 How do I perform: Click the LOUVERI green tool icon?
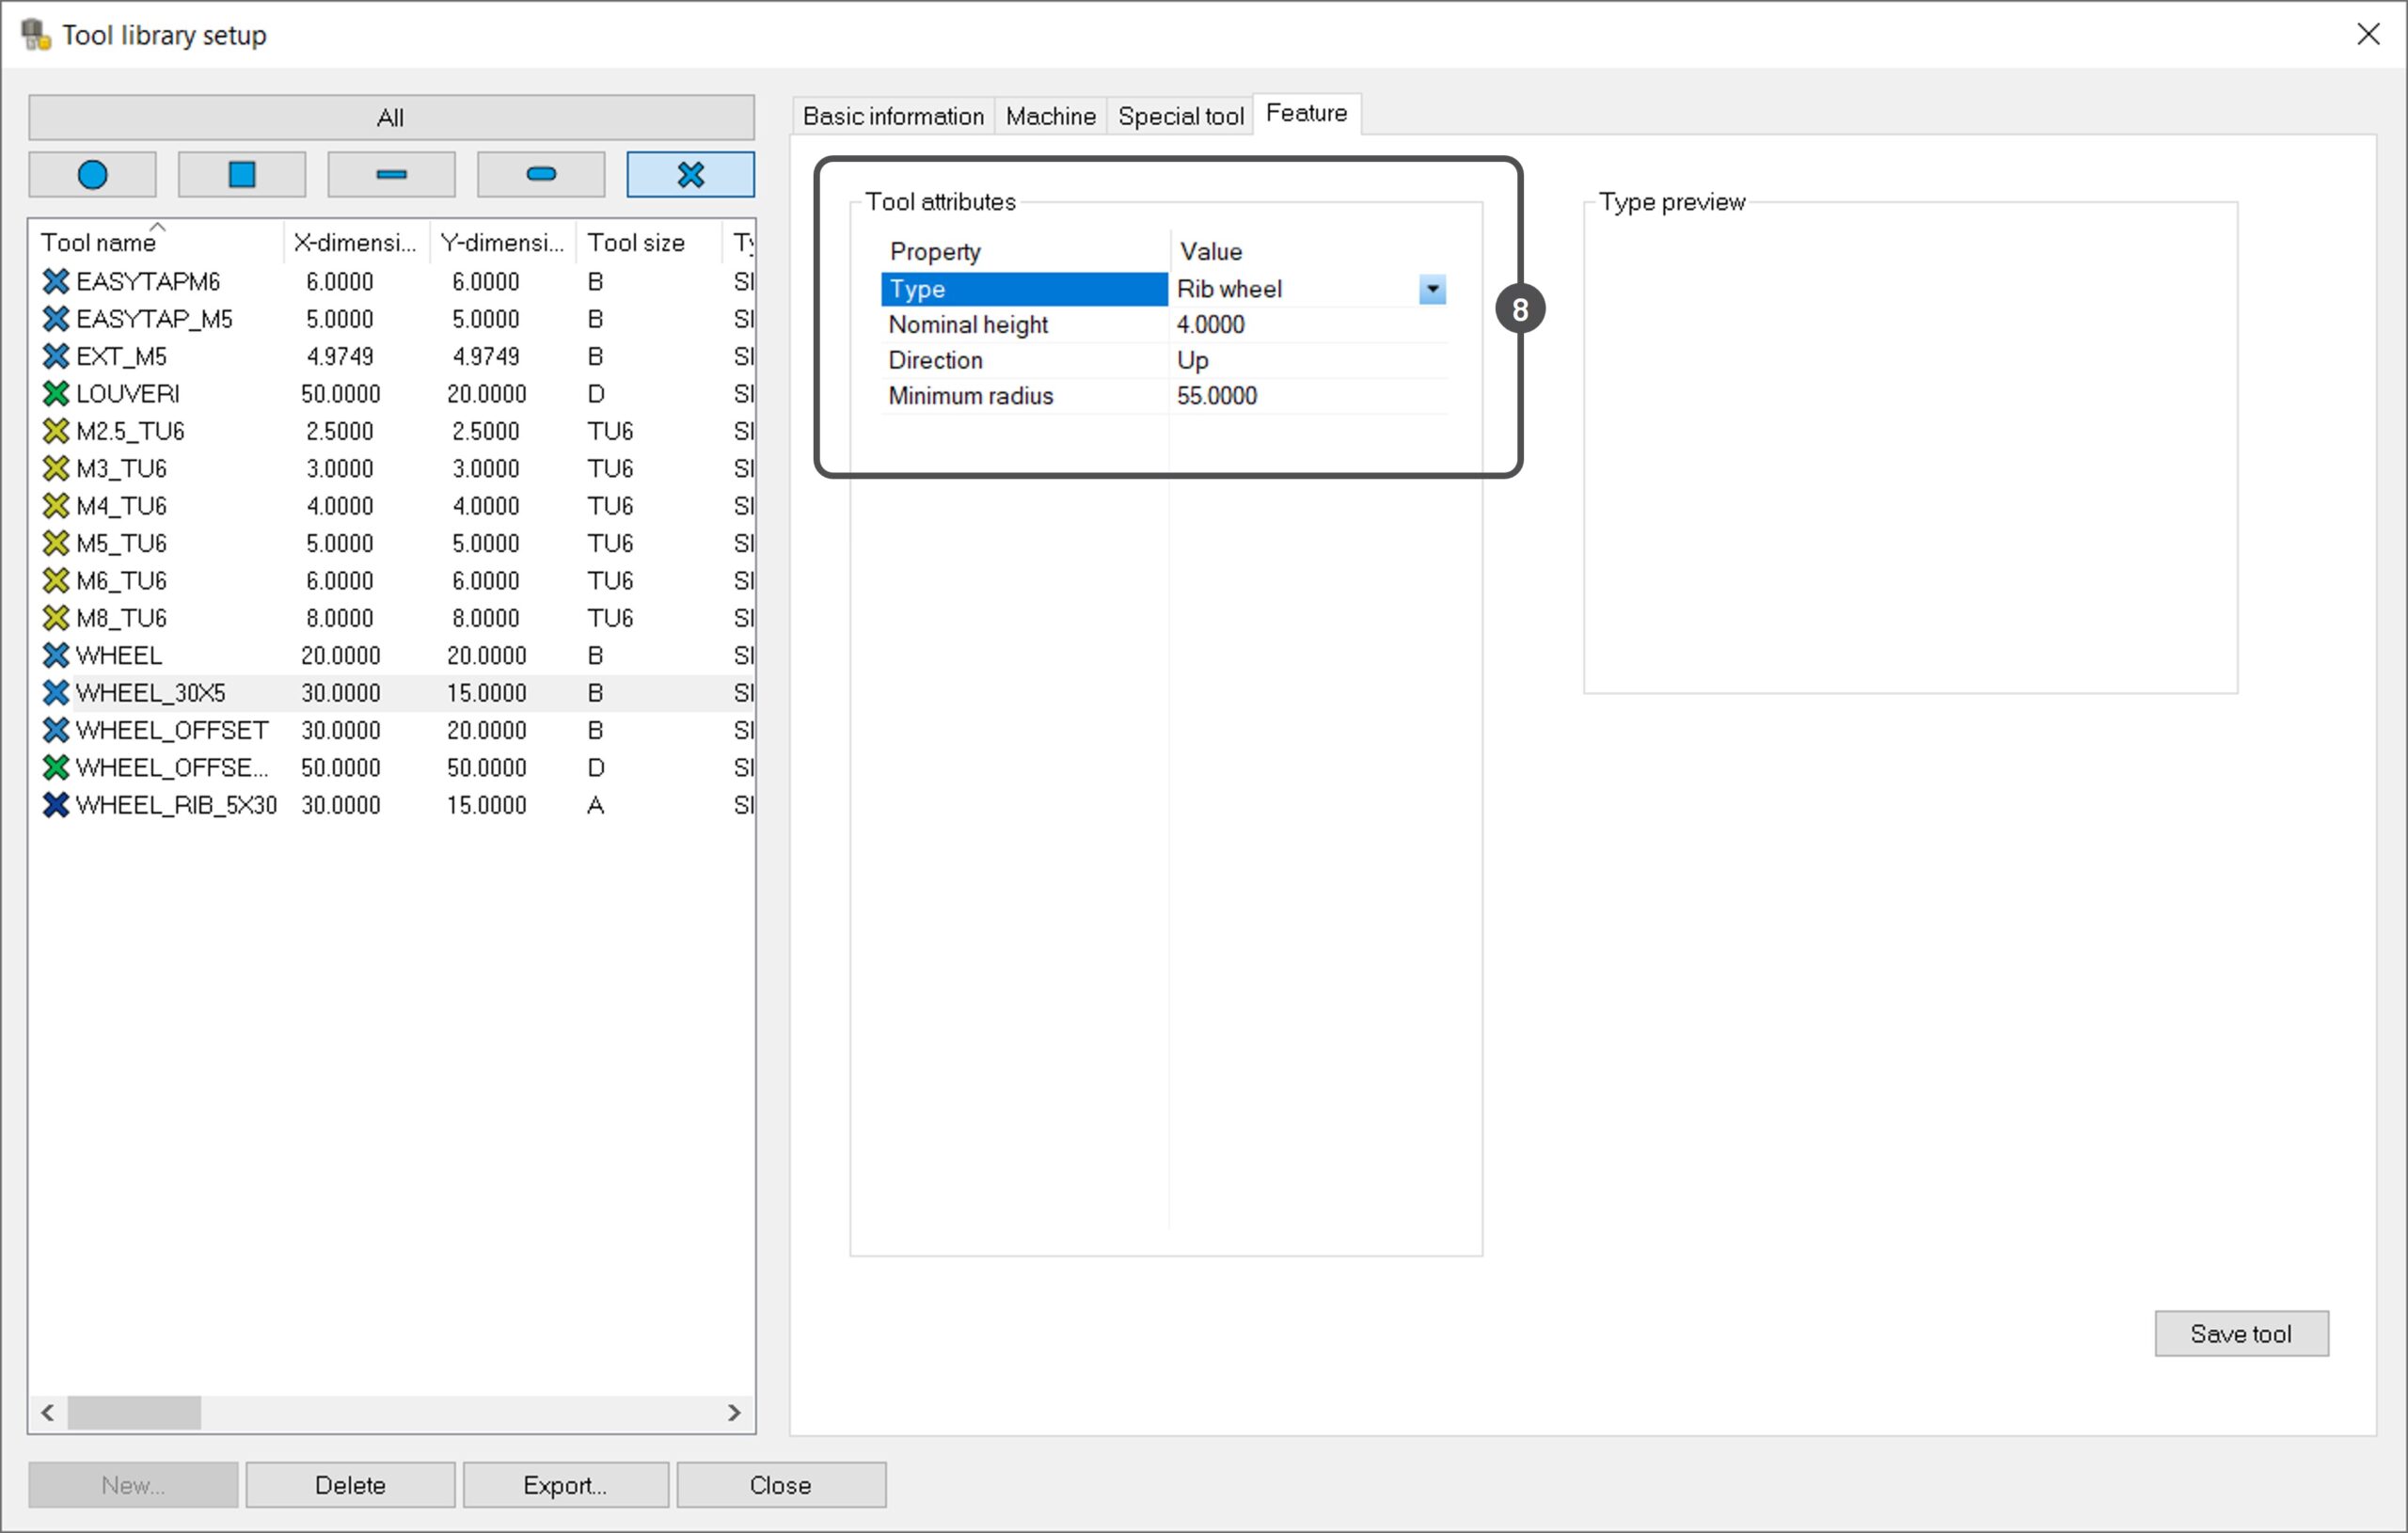56,394
